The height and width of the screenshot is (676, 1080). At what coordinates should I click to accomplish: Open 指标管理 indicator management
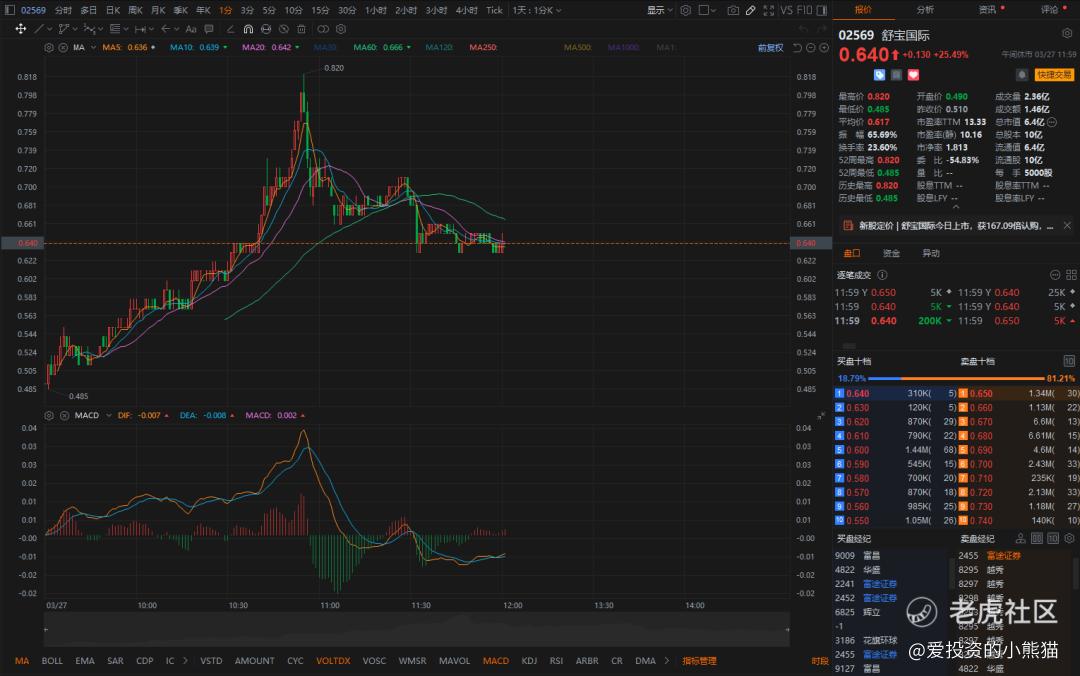(x=699, y=661)
